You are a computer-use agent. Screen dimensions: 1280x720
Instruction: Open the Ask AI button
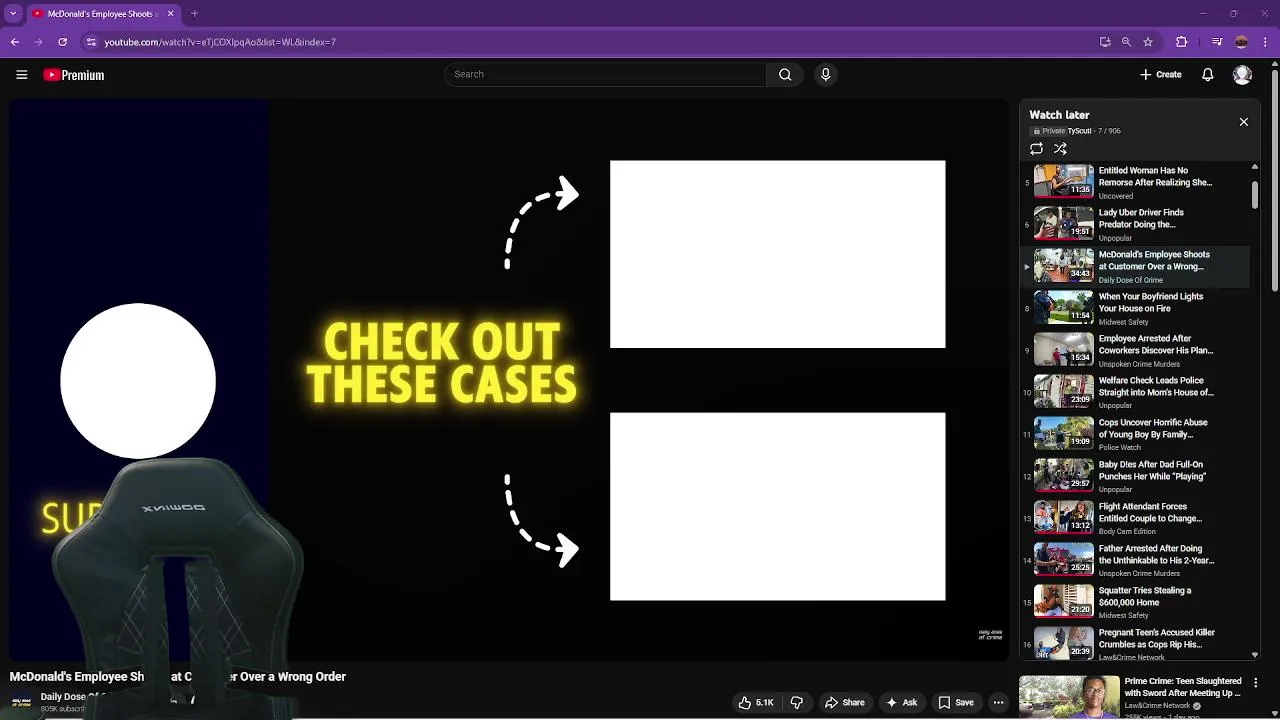[x=901, y=703]
